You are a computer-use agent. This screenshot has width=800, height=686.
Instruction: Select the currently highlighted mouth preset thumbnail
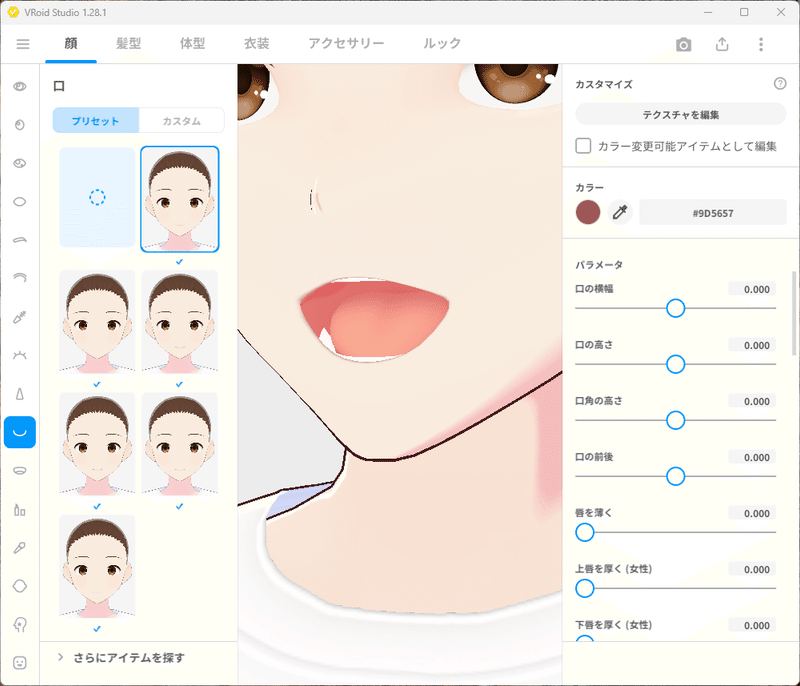[180, 199]
